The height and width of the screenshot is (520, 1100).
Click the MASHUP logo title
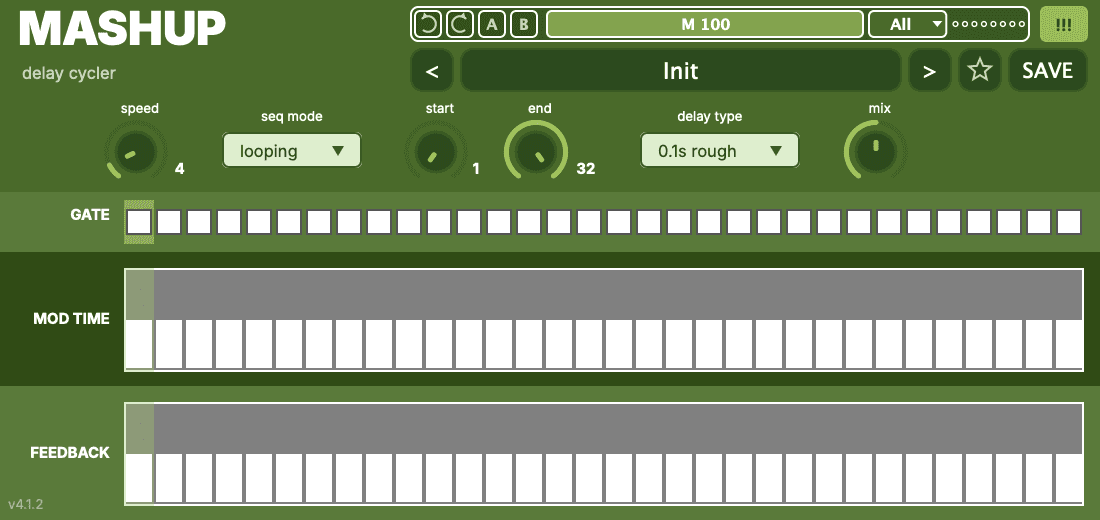[x=123, y=29]
